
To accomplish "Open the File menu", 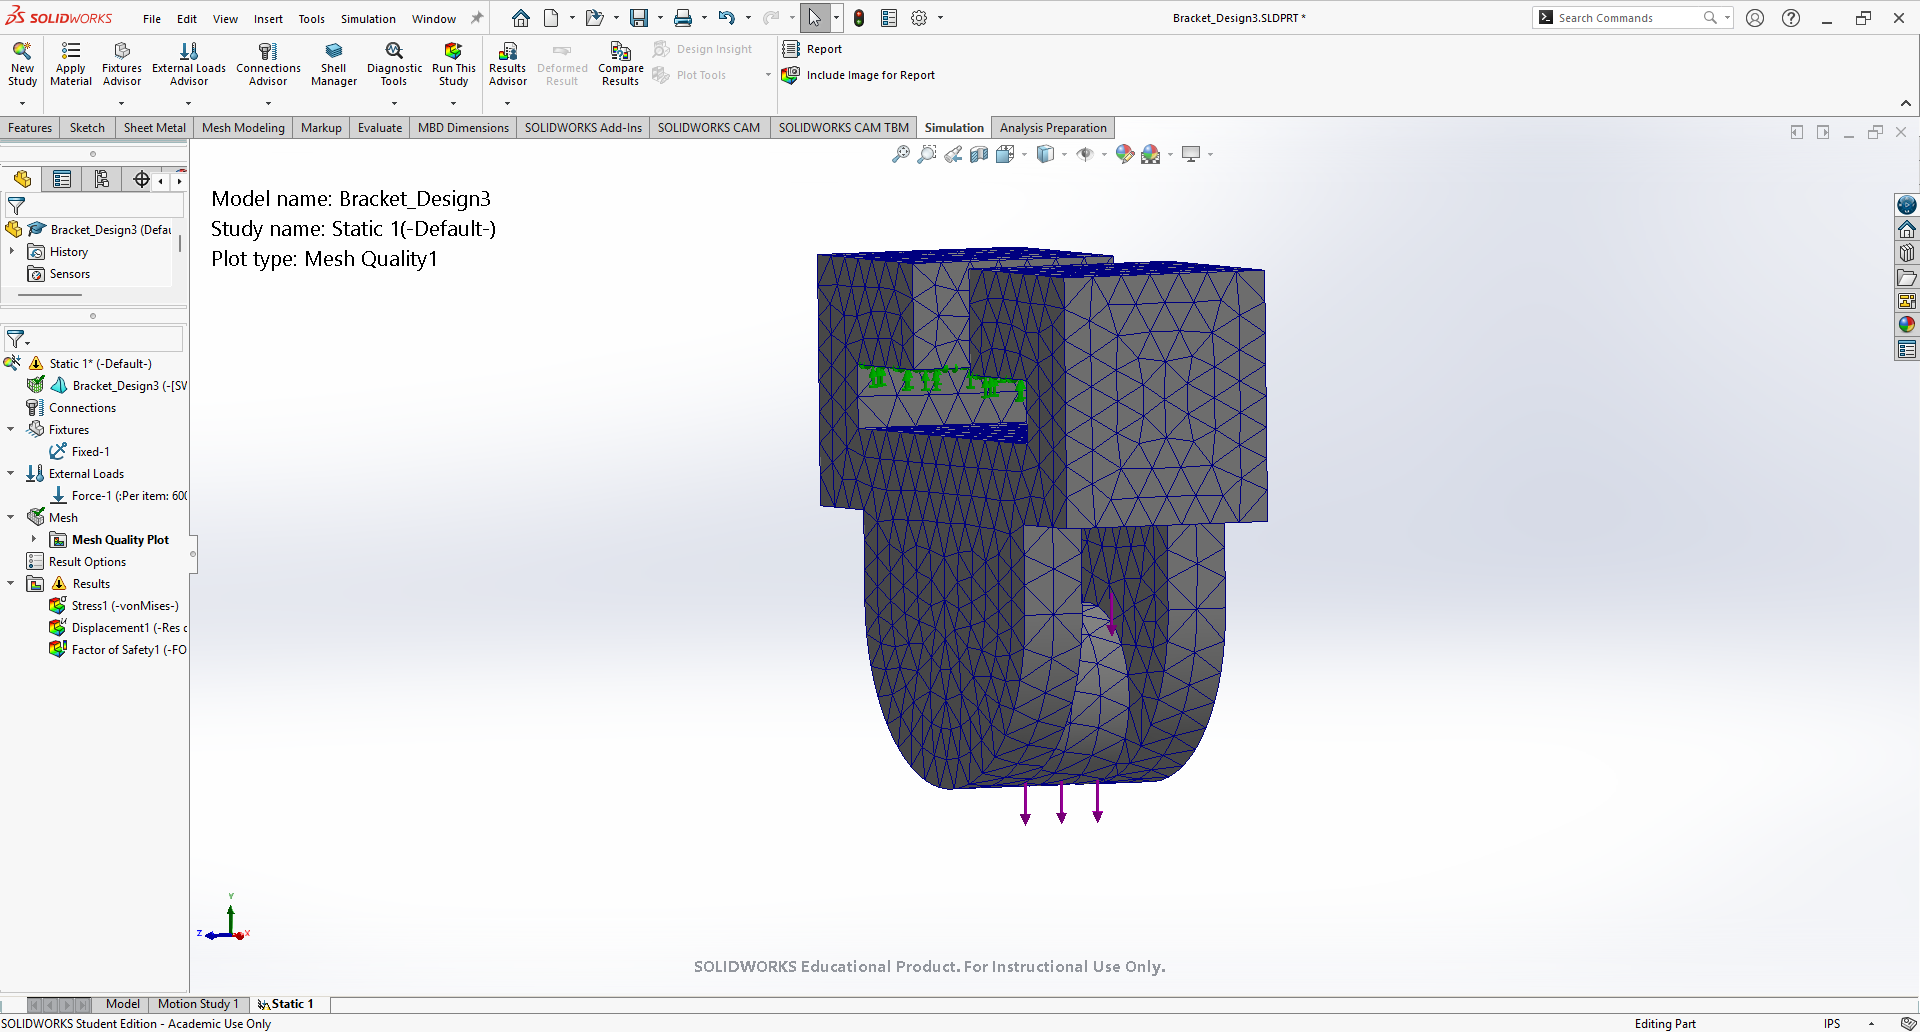I will (152, 19).
